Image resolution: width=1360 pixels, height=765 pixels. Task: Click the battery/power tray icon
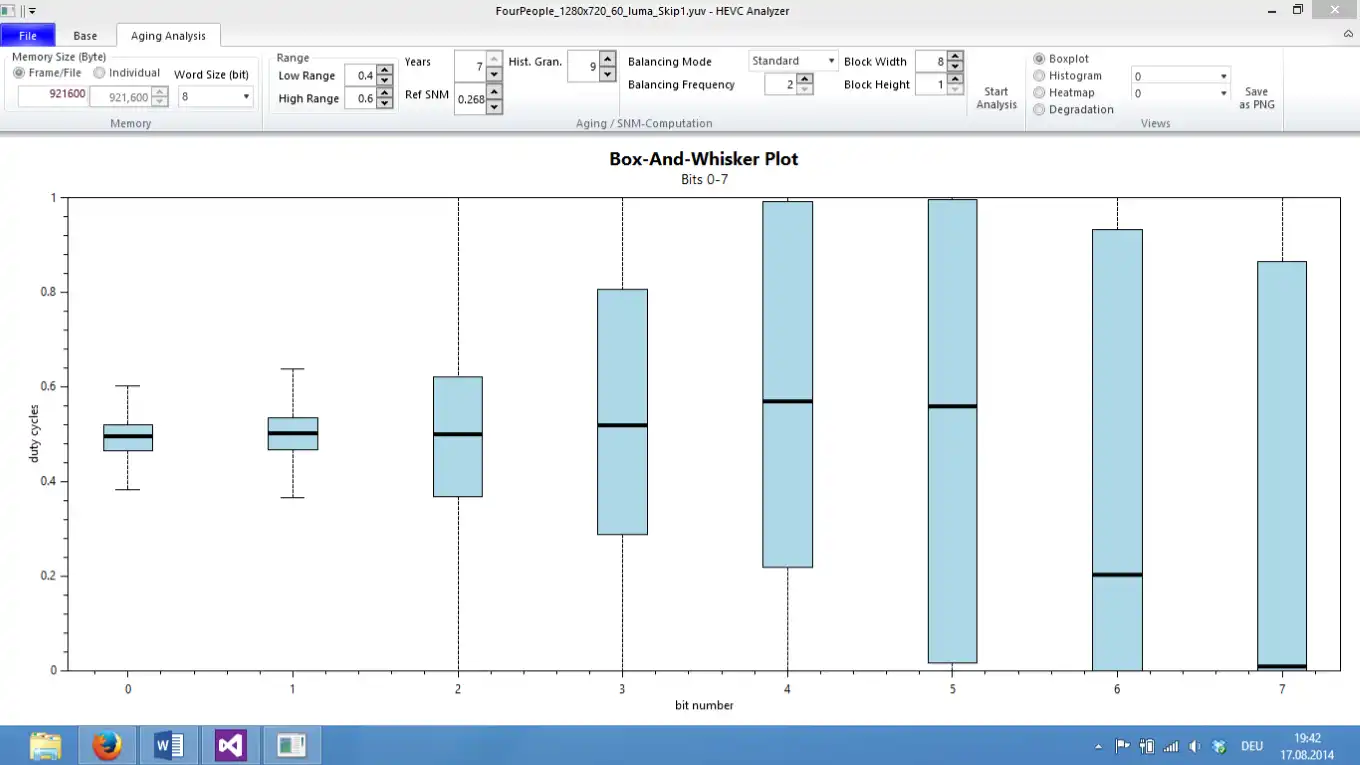(1146, 746)
